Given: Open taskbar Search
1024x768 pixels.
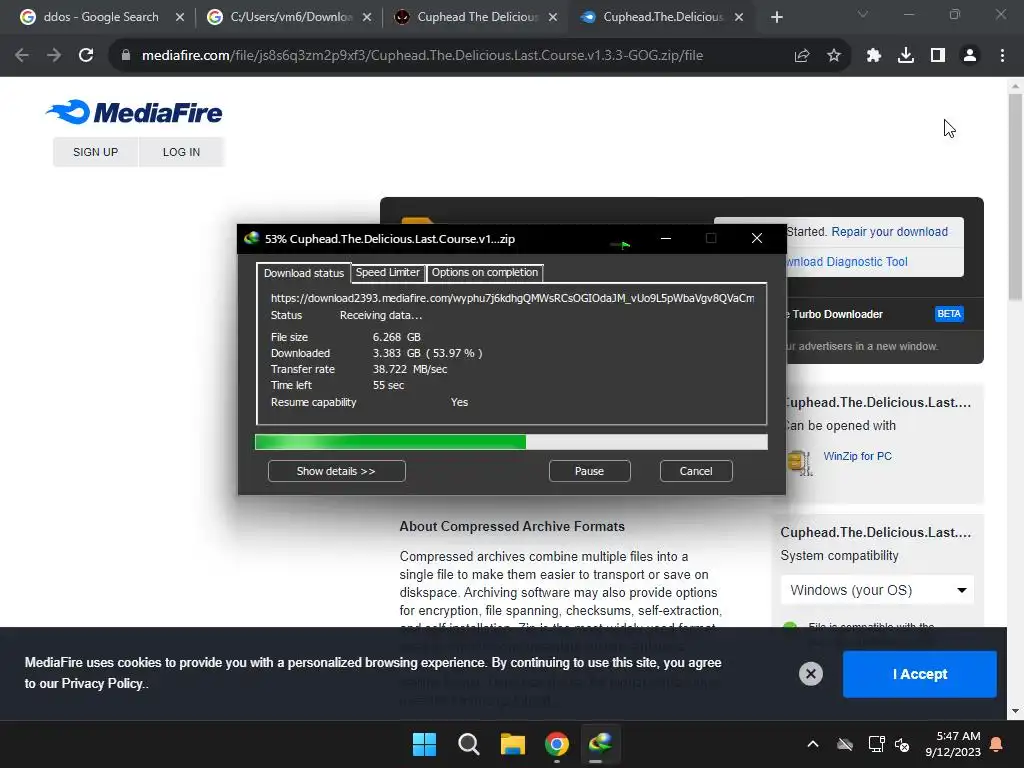Looking at the screenshot, I should pos(468,744).
